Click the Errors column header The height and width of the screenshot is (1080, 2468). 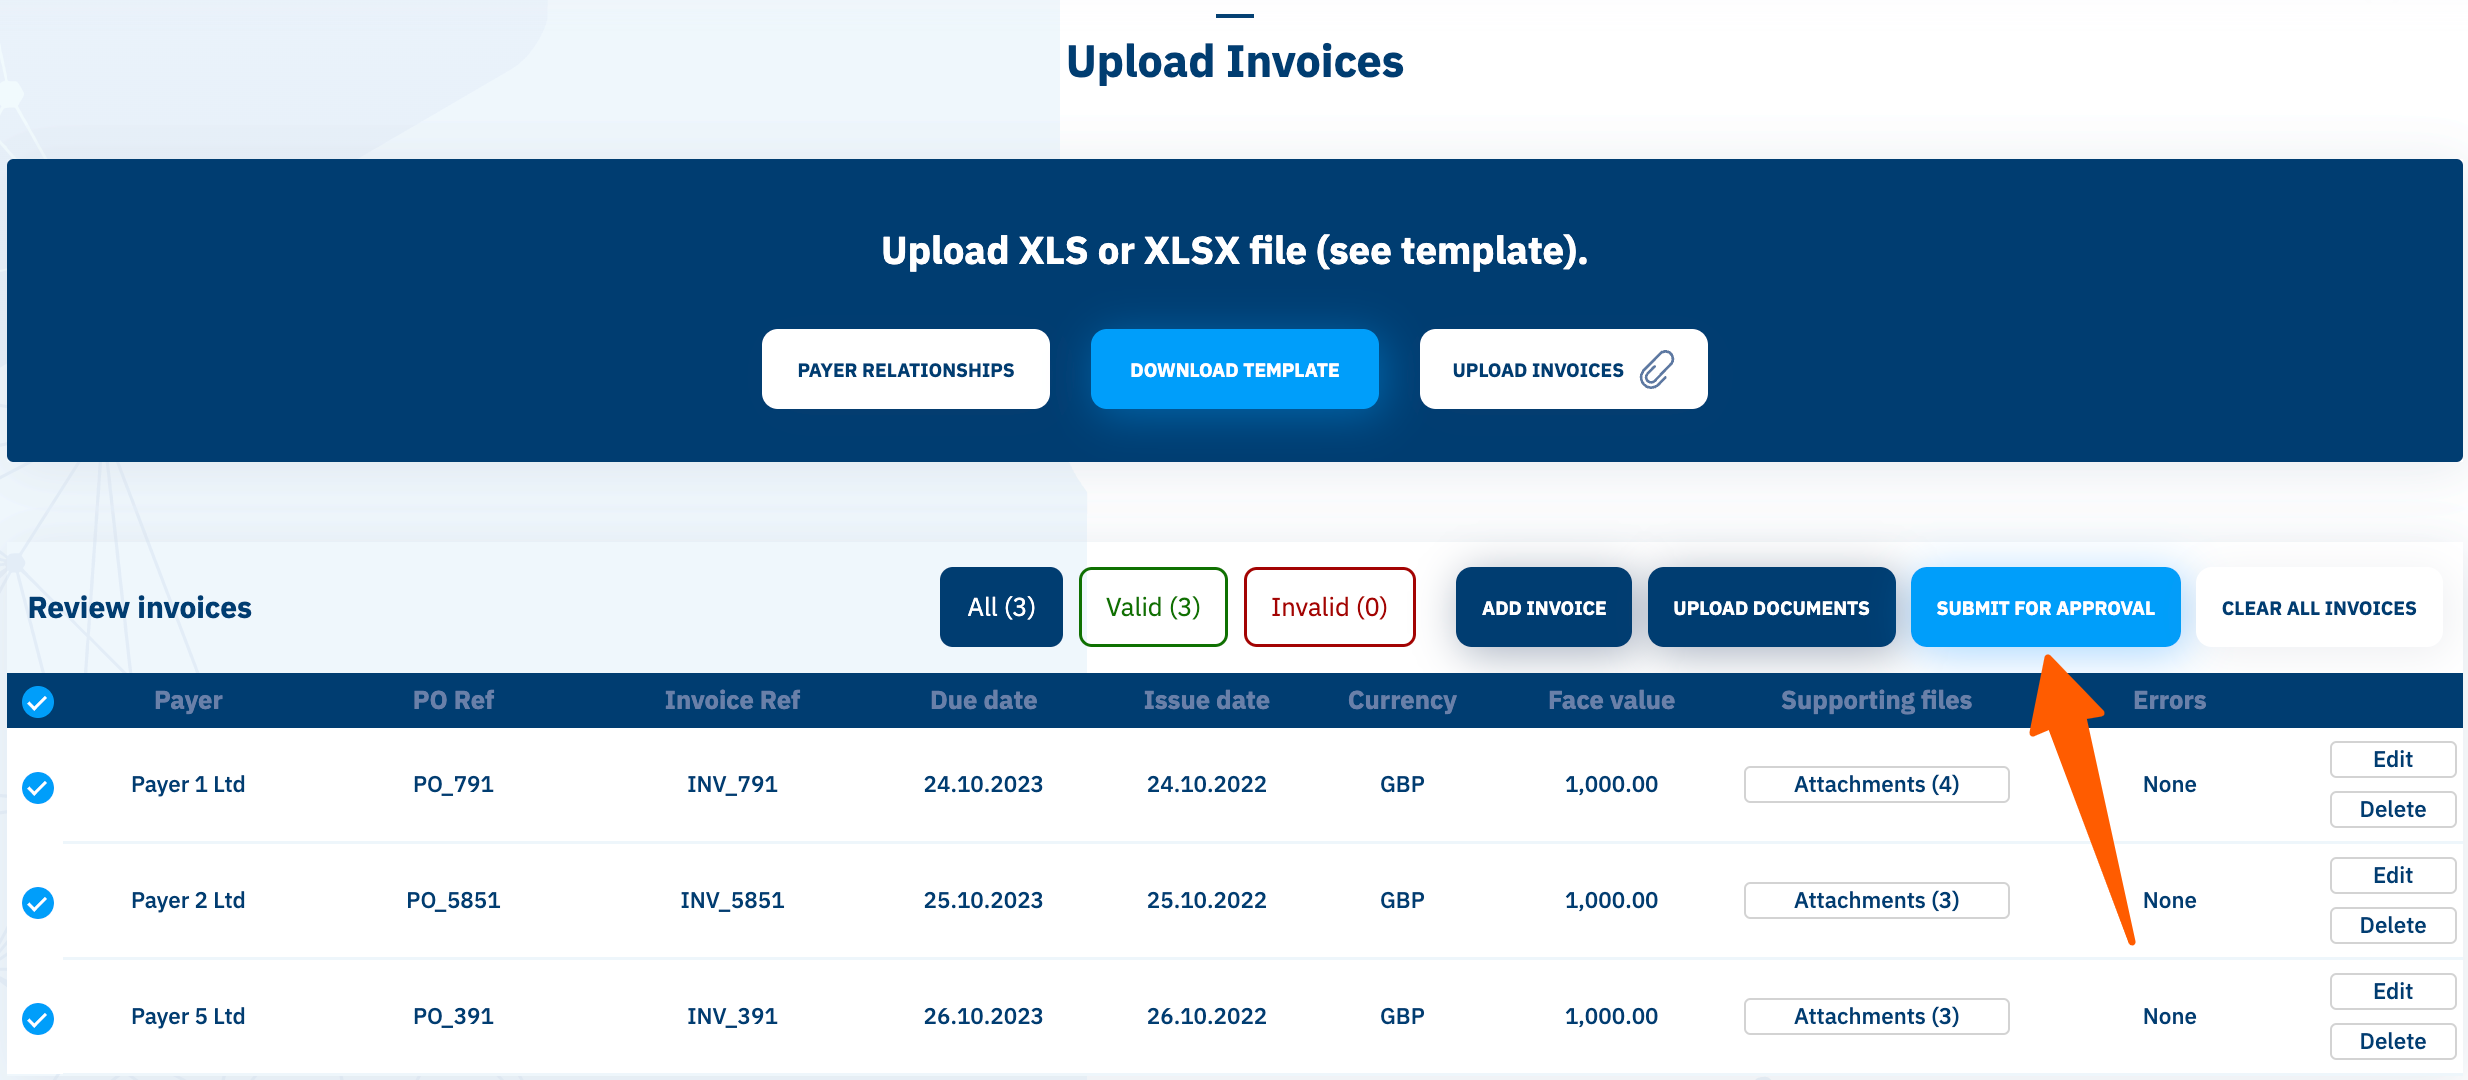(2169, 700)
